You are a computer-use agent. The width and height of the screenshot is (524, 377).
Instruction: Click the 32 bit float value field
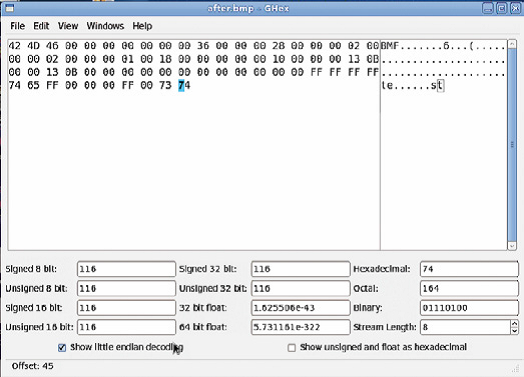(300, 308)
